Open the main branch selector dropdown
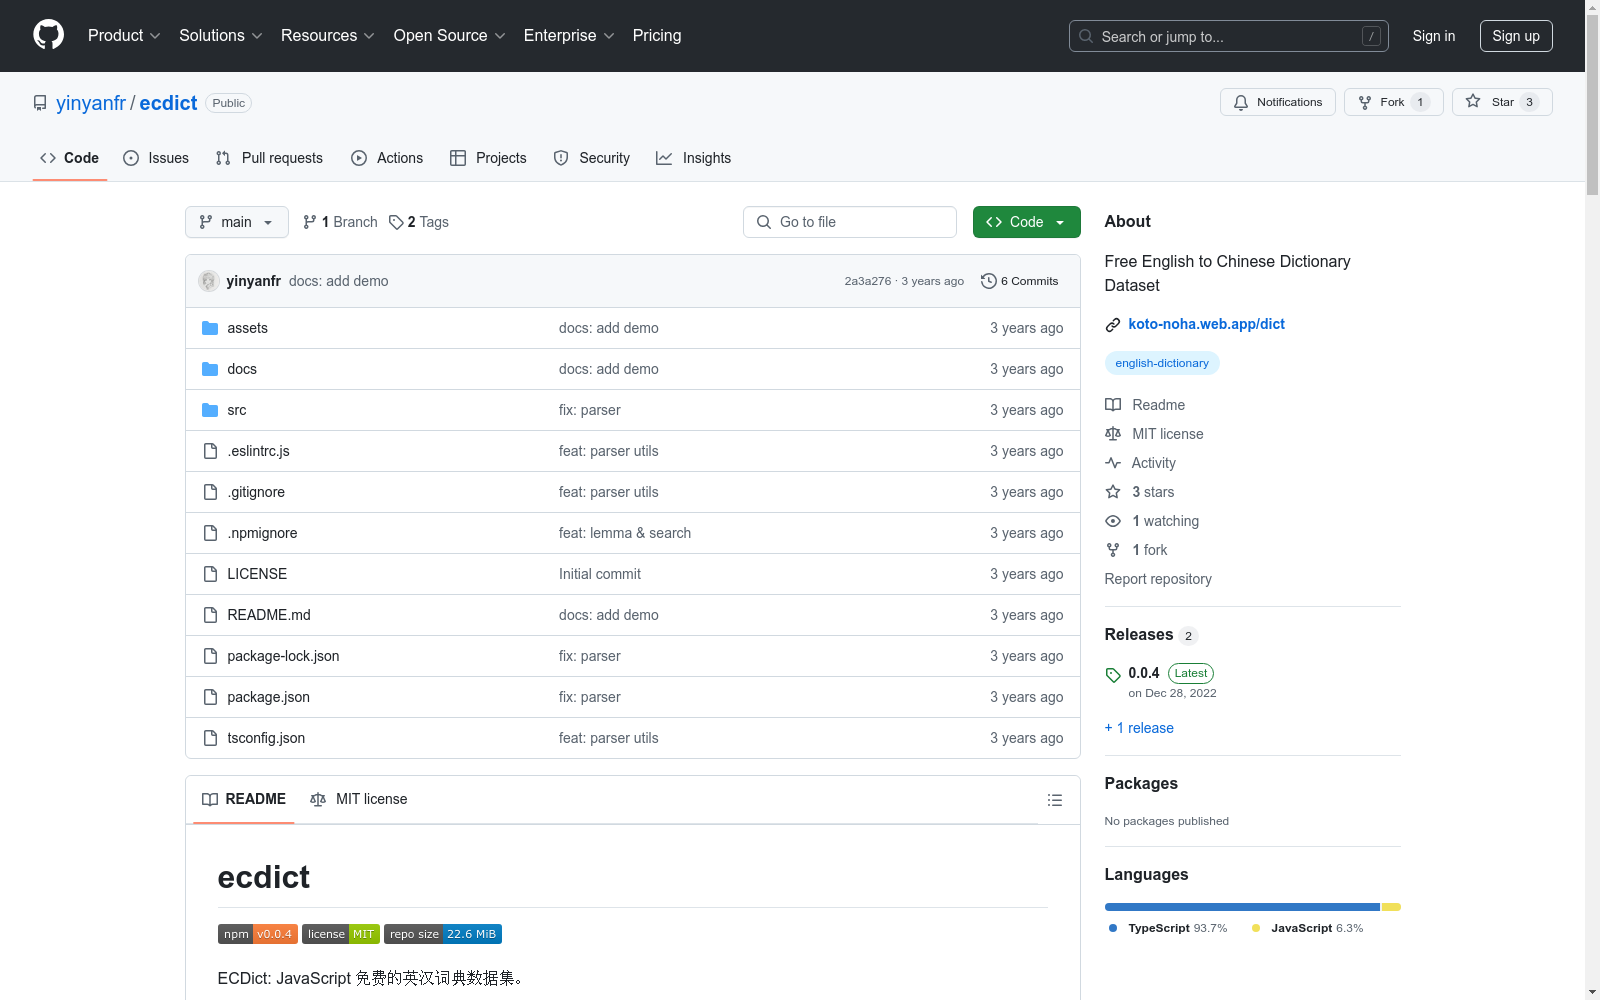The width and height of the screenshot is (1600, 1000). 237,222
